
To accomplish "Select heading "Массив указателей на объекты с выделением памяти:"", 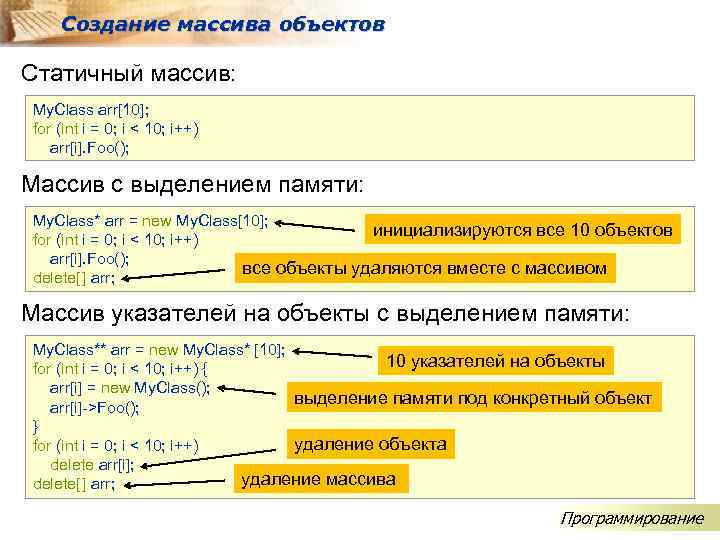I will 326,314.
